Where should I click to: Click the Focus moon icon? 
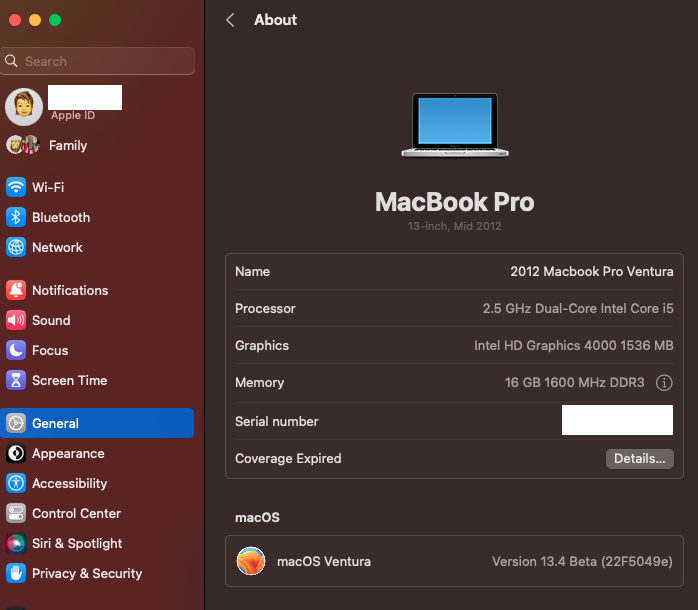16,350
